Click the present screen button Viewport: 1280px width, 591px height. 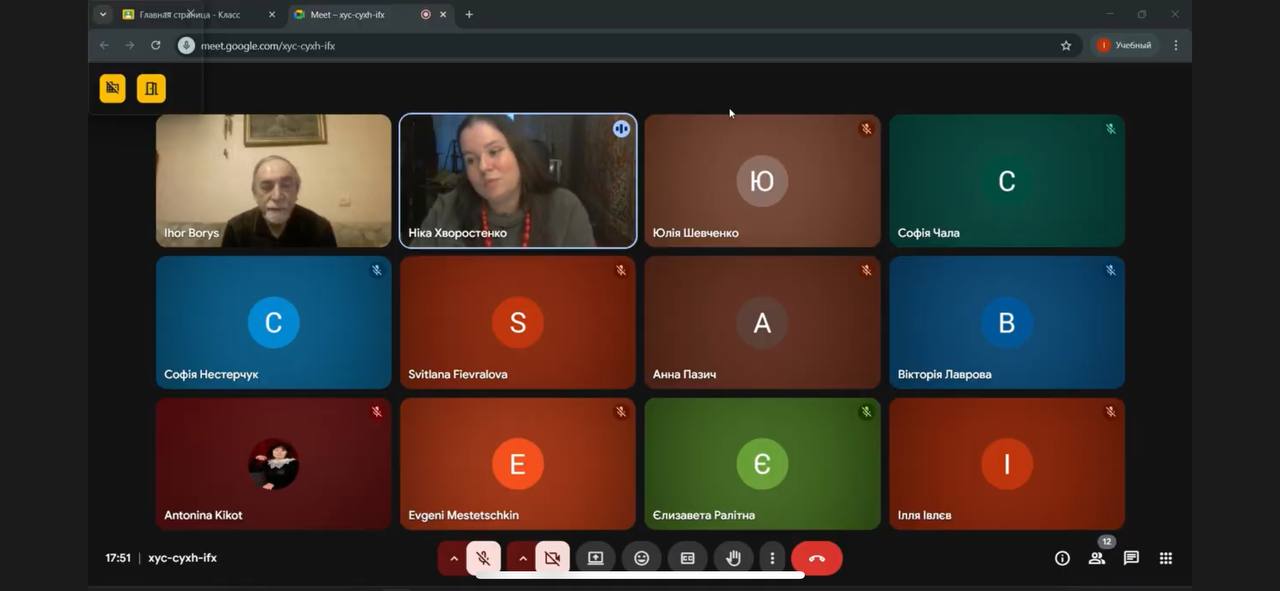(x=595, y=558)
